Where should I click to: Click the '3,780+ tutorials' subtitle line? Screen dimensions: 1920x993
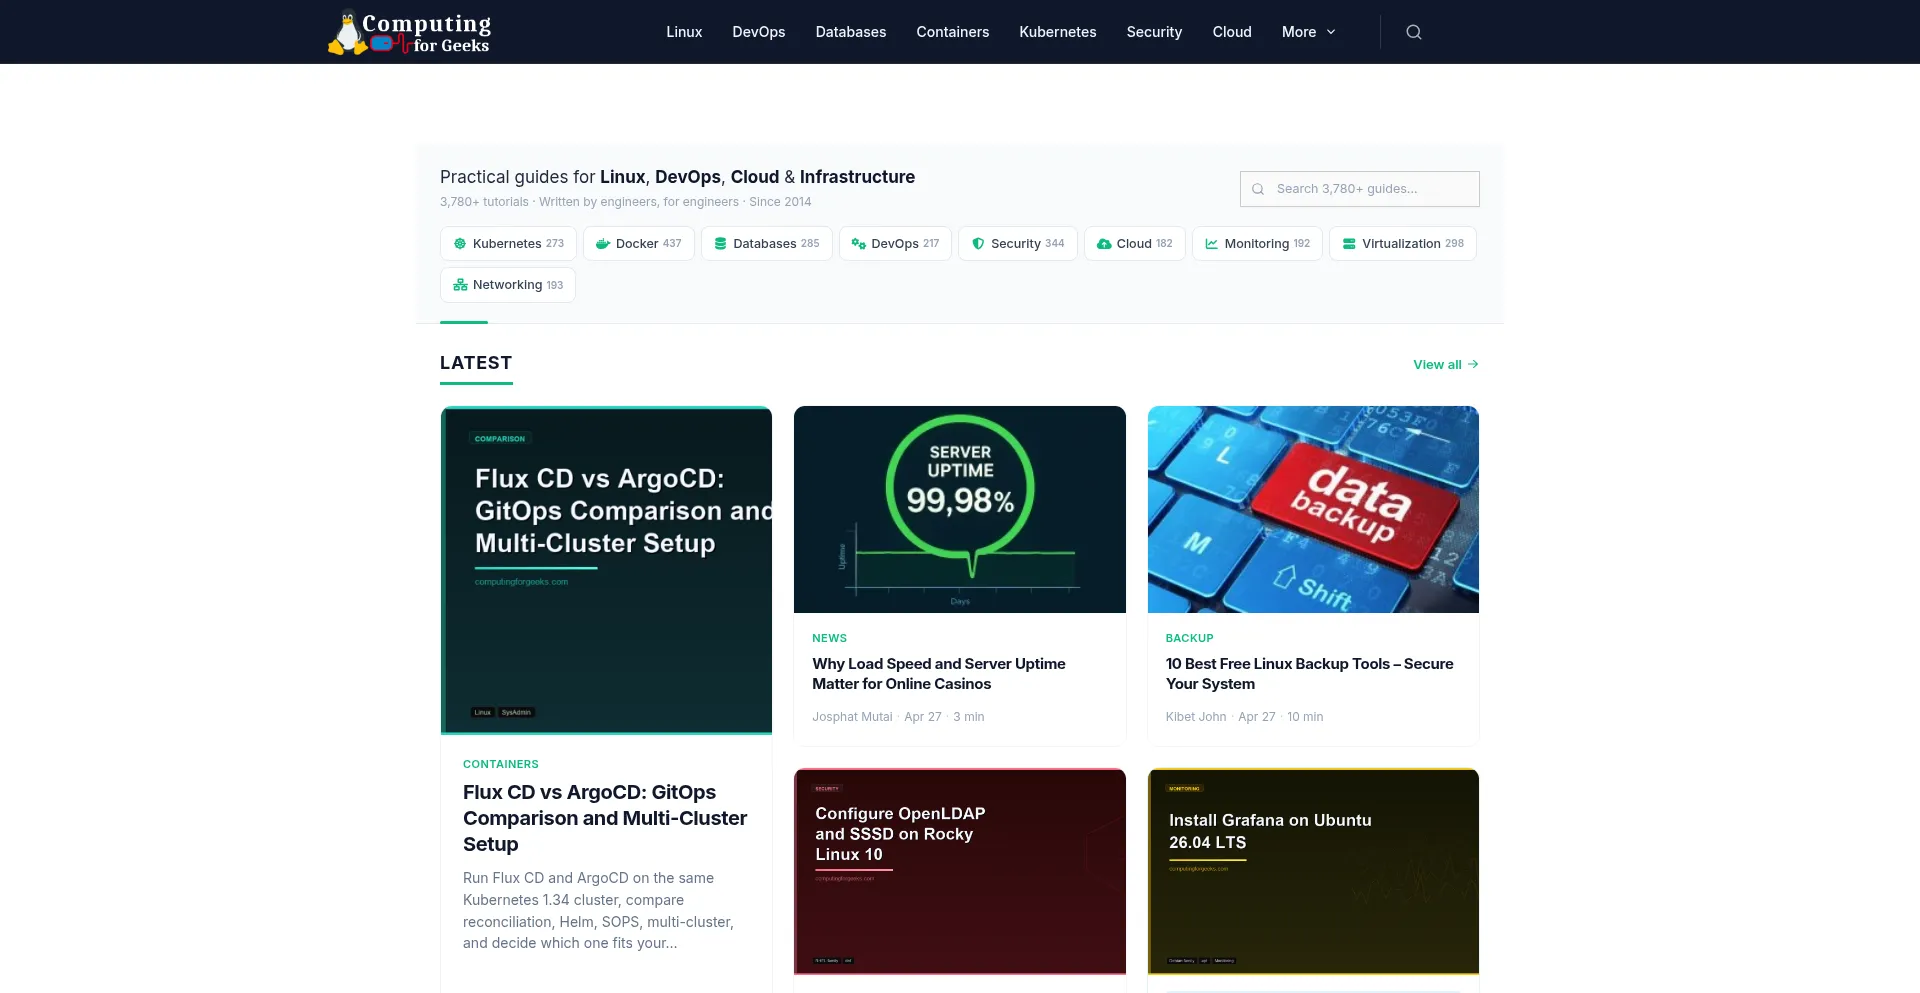[x=626, y=202]
